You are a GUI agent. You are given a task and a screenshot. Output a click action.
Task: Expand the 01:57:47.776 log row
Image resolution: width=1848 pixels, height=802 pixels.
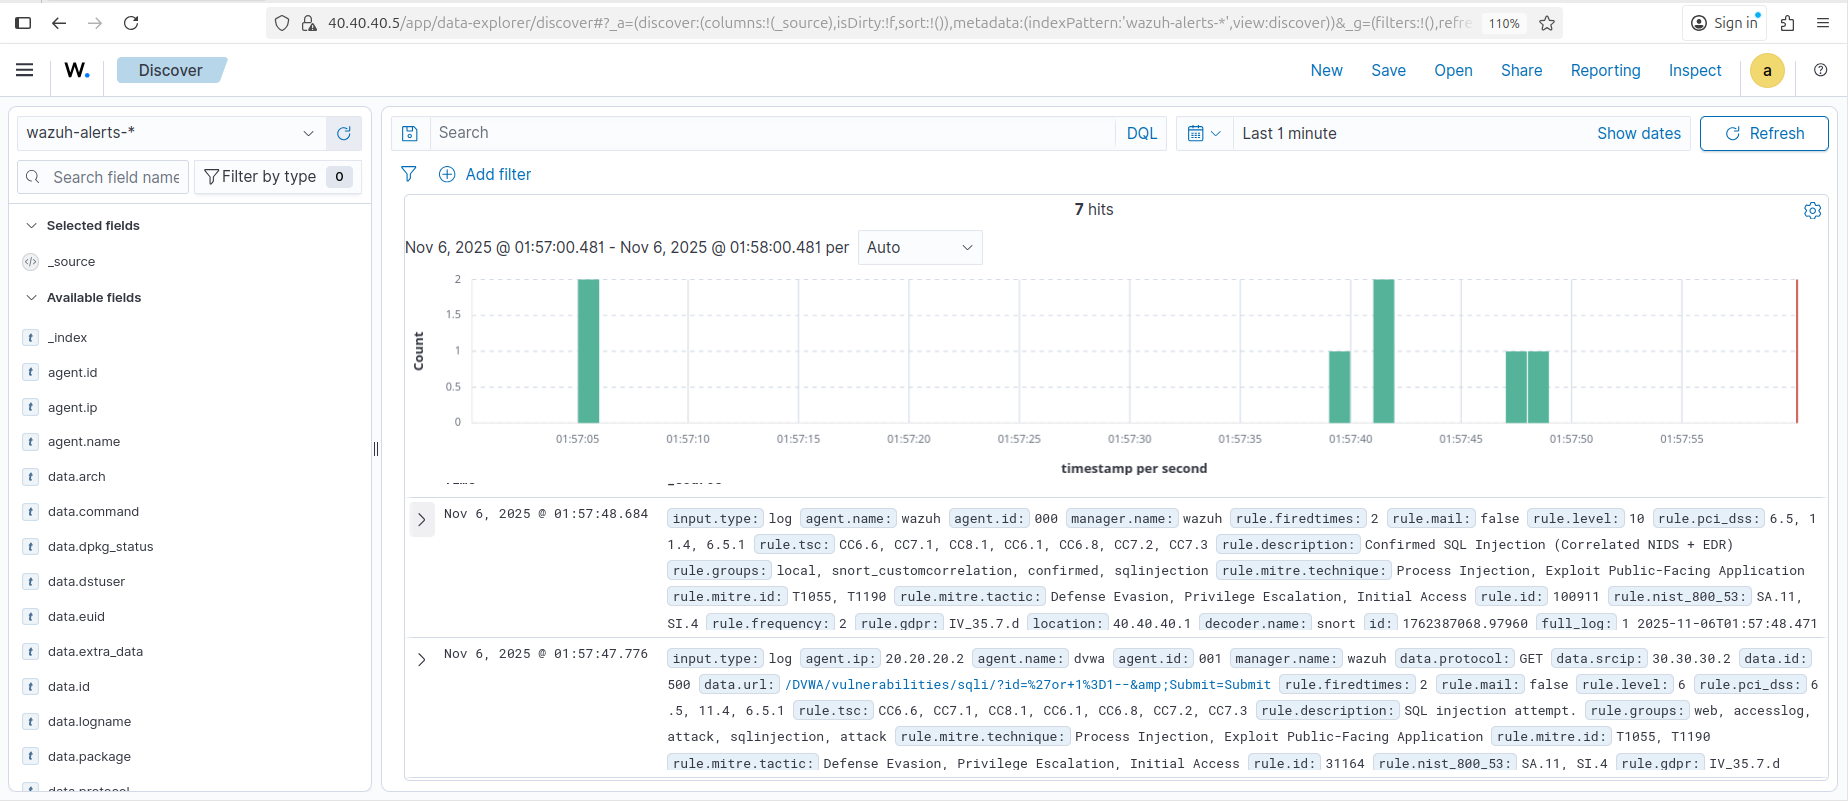pyautogui.click(x=422, y=660)
